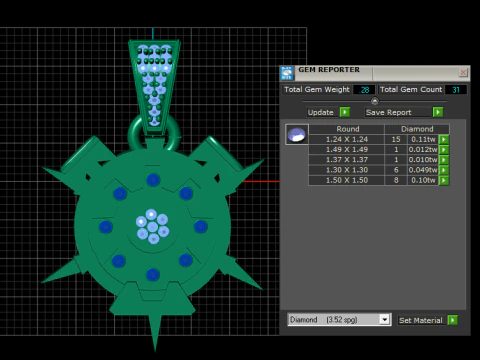Click the Total Gem Weight label

(317, 90)
